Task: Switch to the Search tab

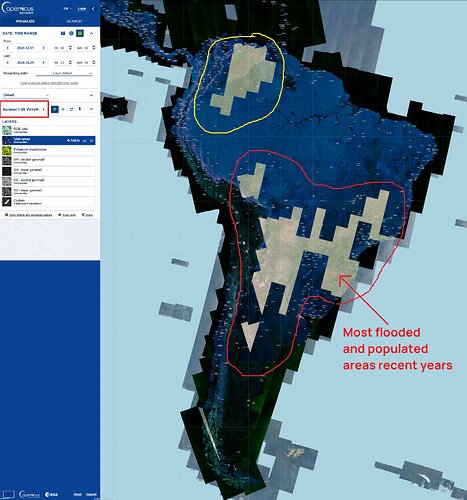Action: click(x=74, y=21)
